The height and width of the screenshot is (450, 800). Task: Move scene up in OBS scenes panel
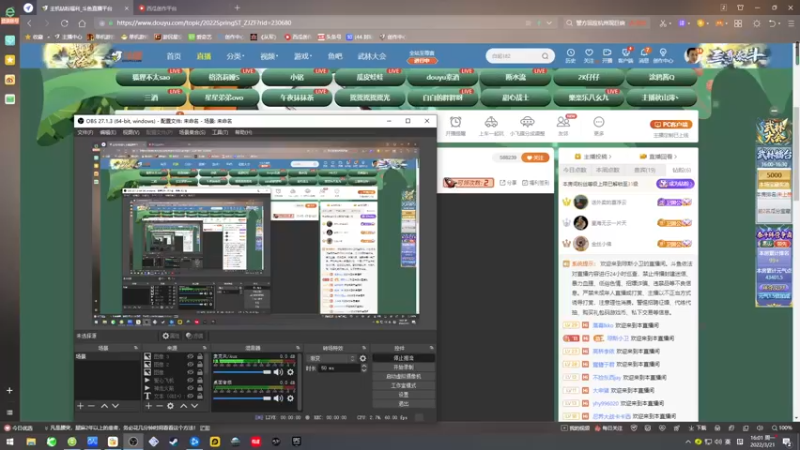(x=104, y=406)
